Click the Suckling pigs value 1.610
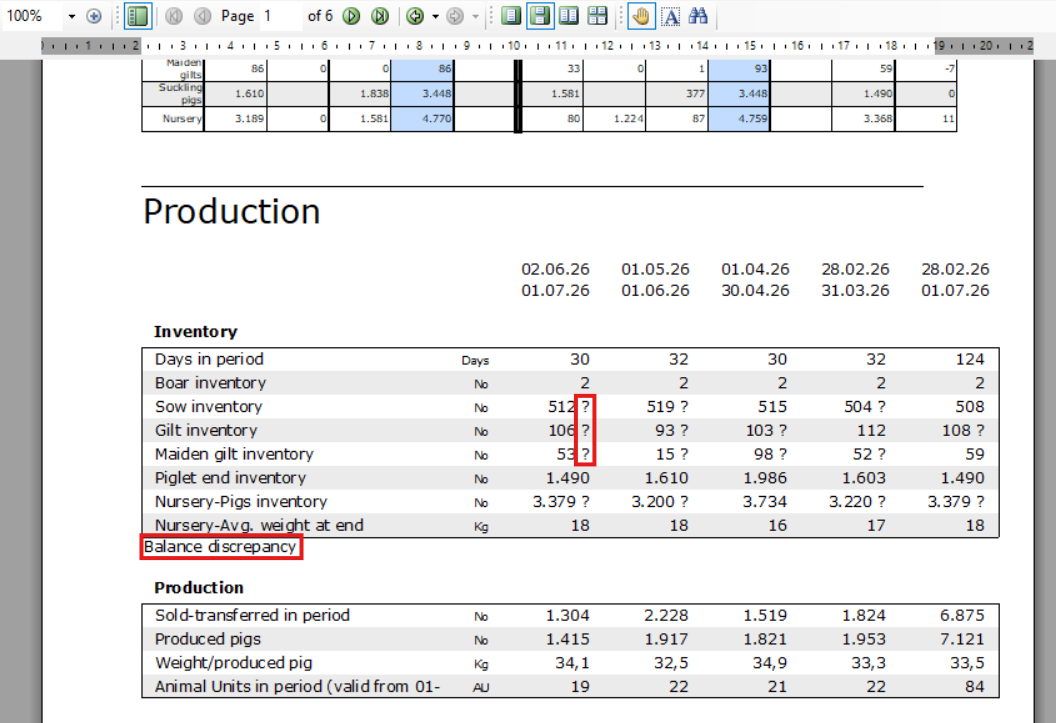 (x=250, y=94)
